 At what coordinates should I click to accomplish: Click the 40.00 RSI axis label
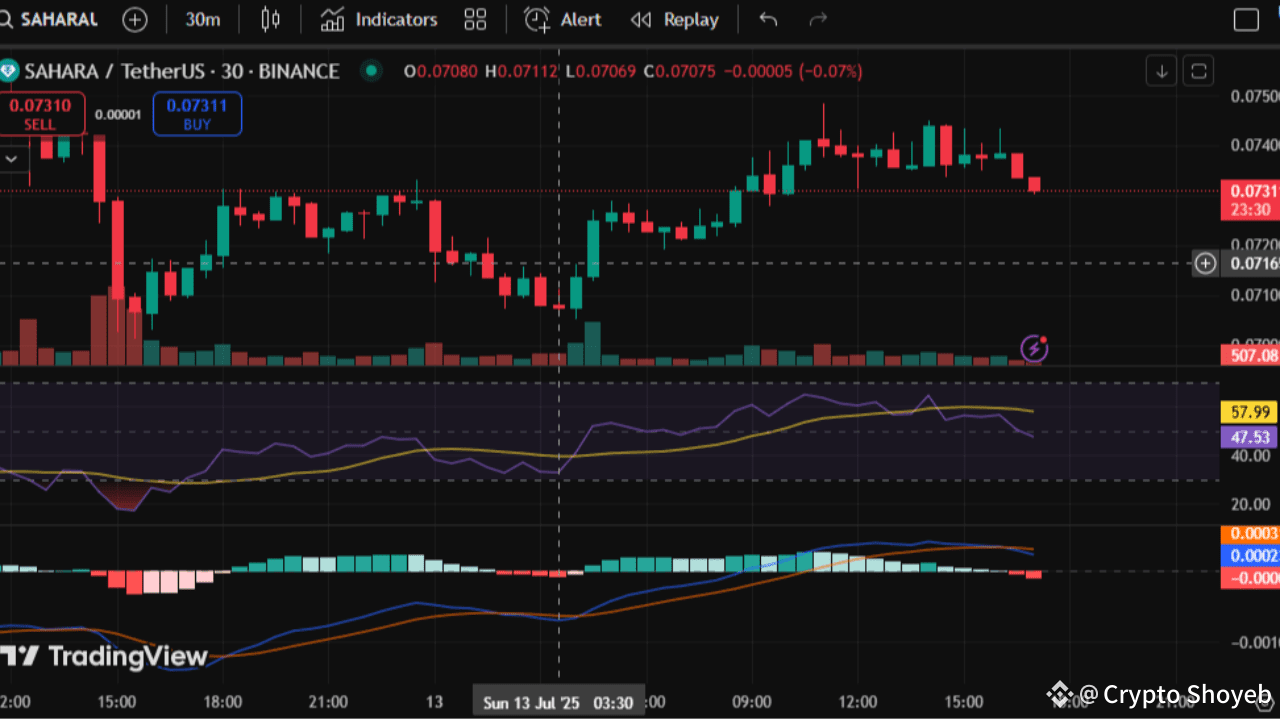coord(1251,456)
